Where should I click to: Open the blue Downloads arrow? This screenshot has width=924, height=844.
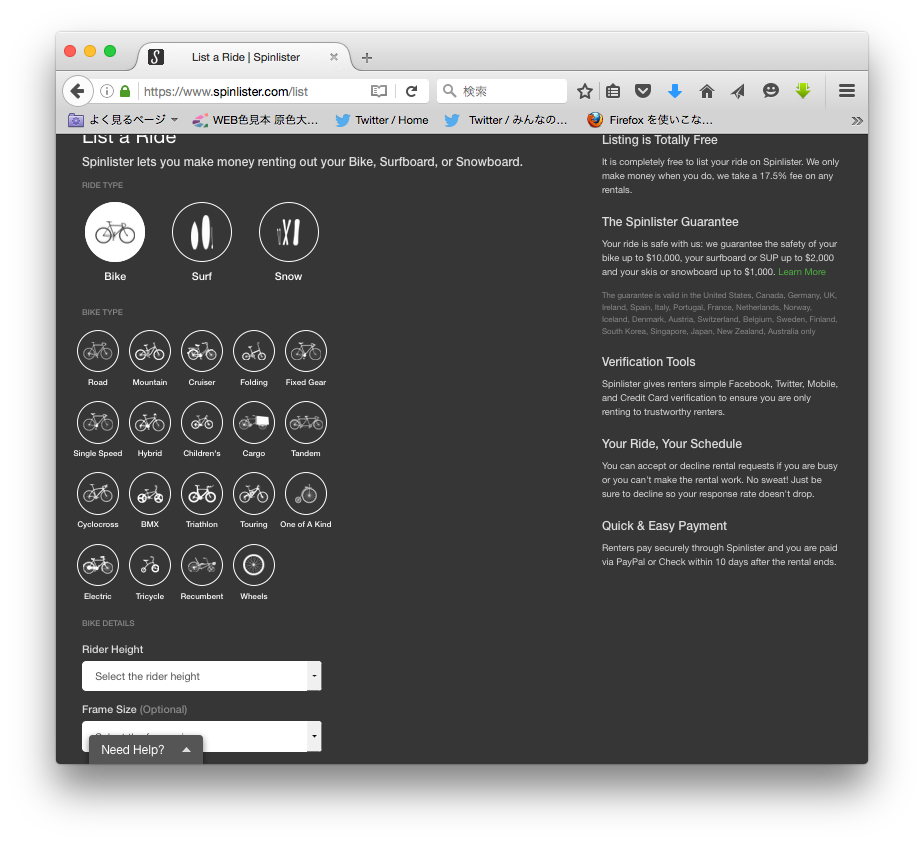pos(675,91)
